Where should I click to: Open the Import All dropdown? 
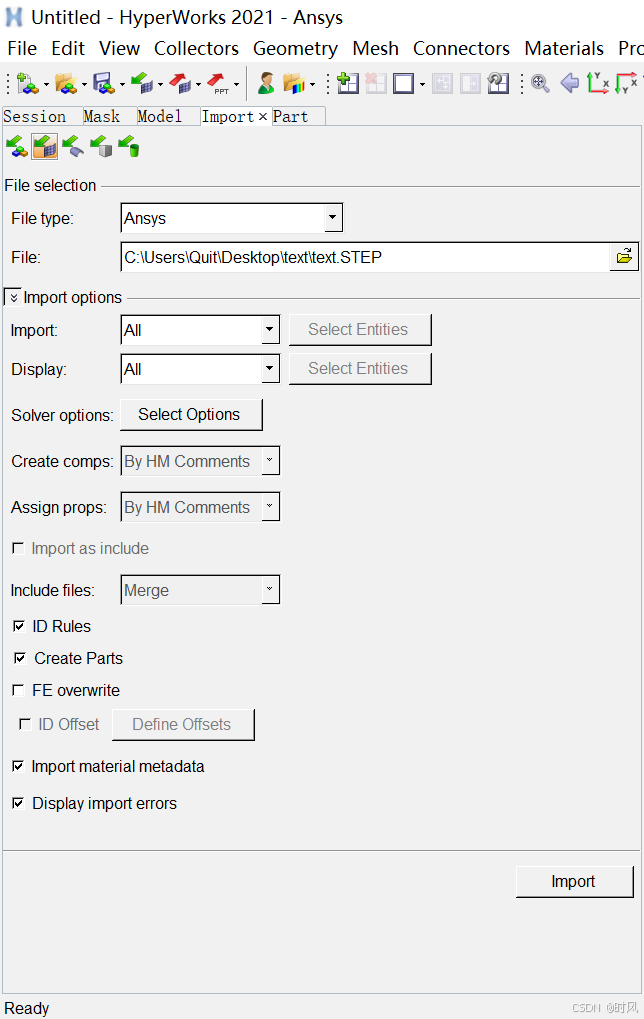point(270,329)
